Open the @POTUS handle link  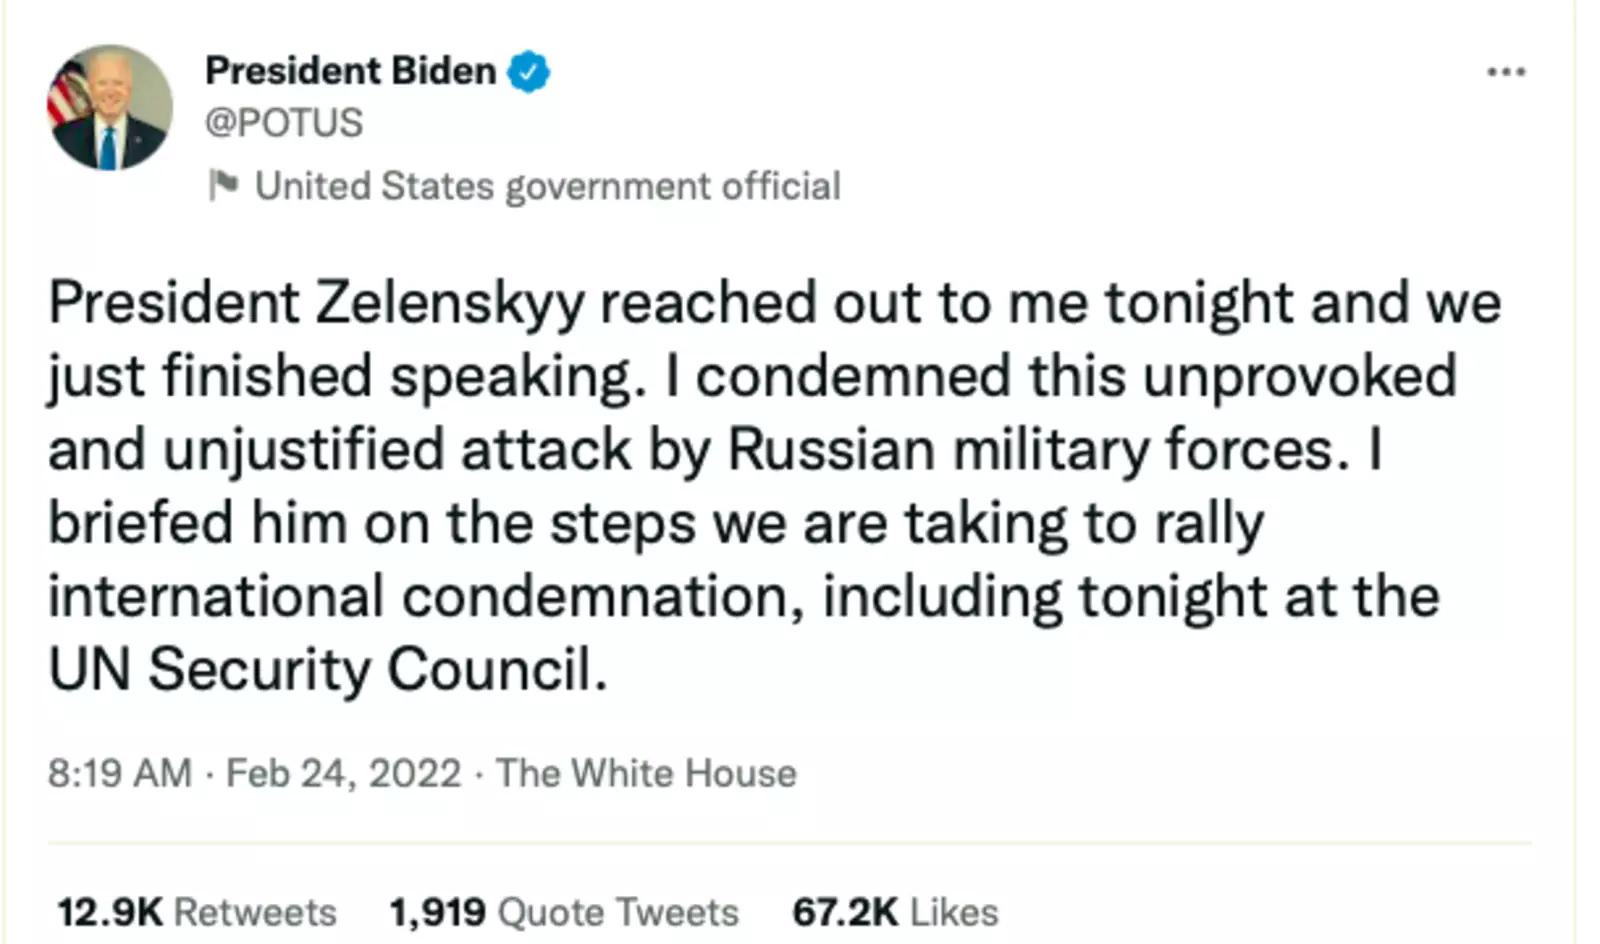point(284,123)
